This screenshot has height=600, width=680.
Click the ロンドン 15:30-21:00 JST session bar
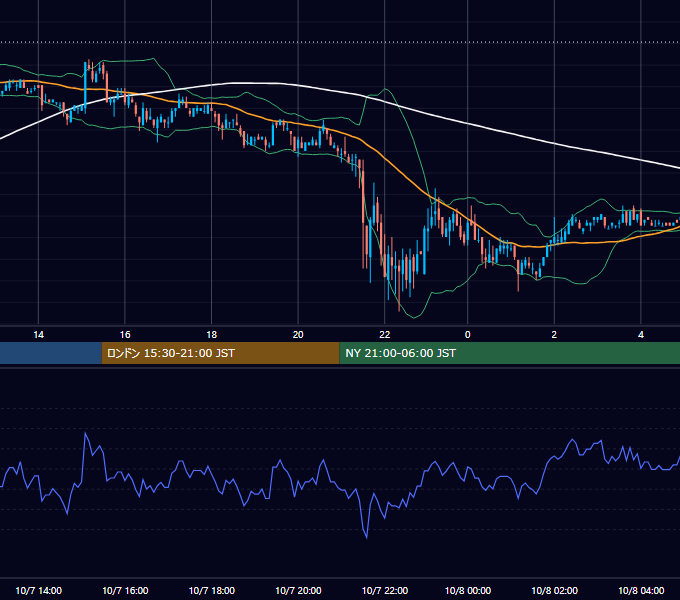coord(220,353)
